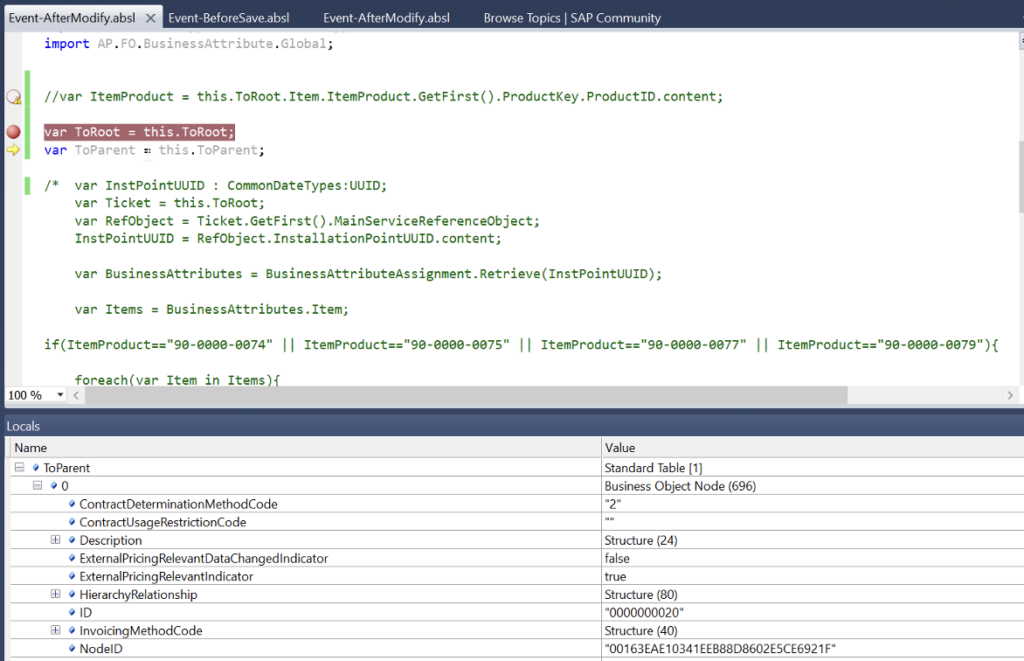Expand the HierarchyRelationship structure

point(56,595)
